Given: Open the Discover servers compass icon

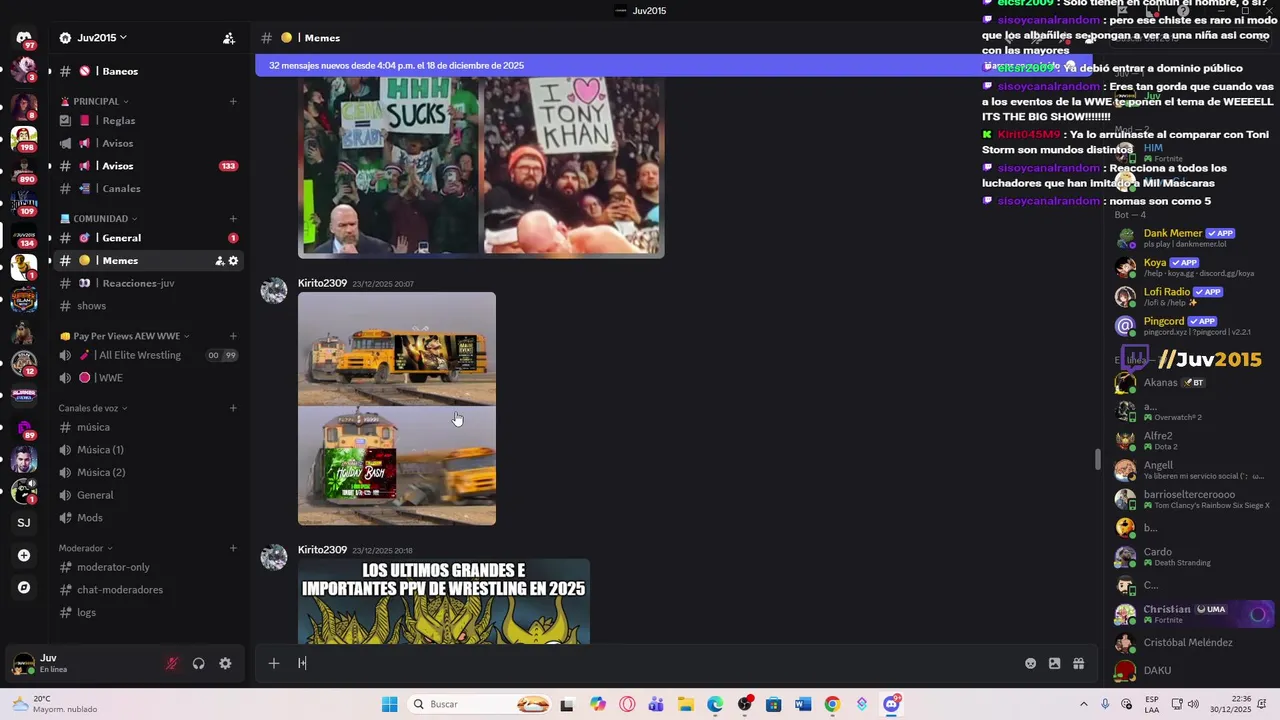Looking at the screenshot, I should coord(24,587).
